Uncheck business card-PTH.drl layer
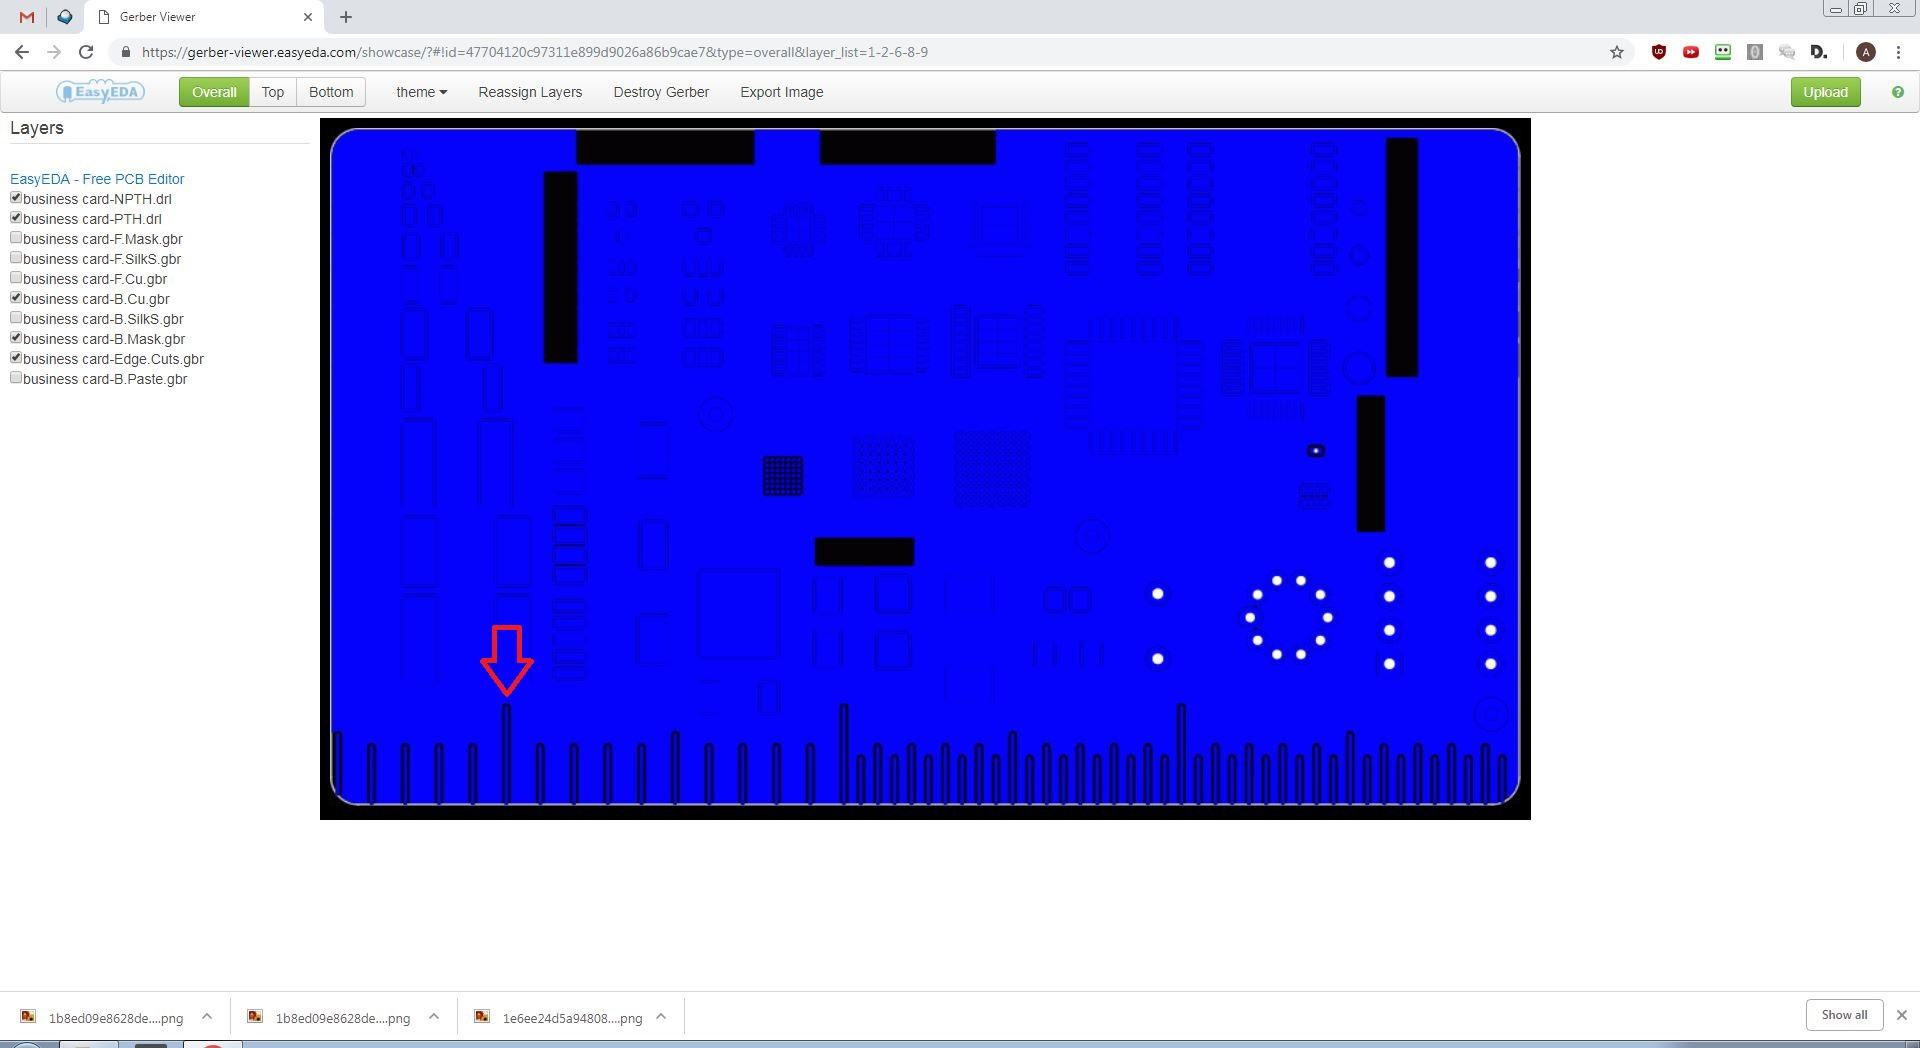This screenshot has height=1048, width=1920. click(x=16, y=218)
